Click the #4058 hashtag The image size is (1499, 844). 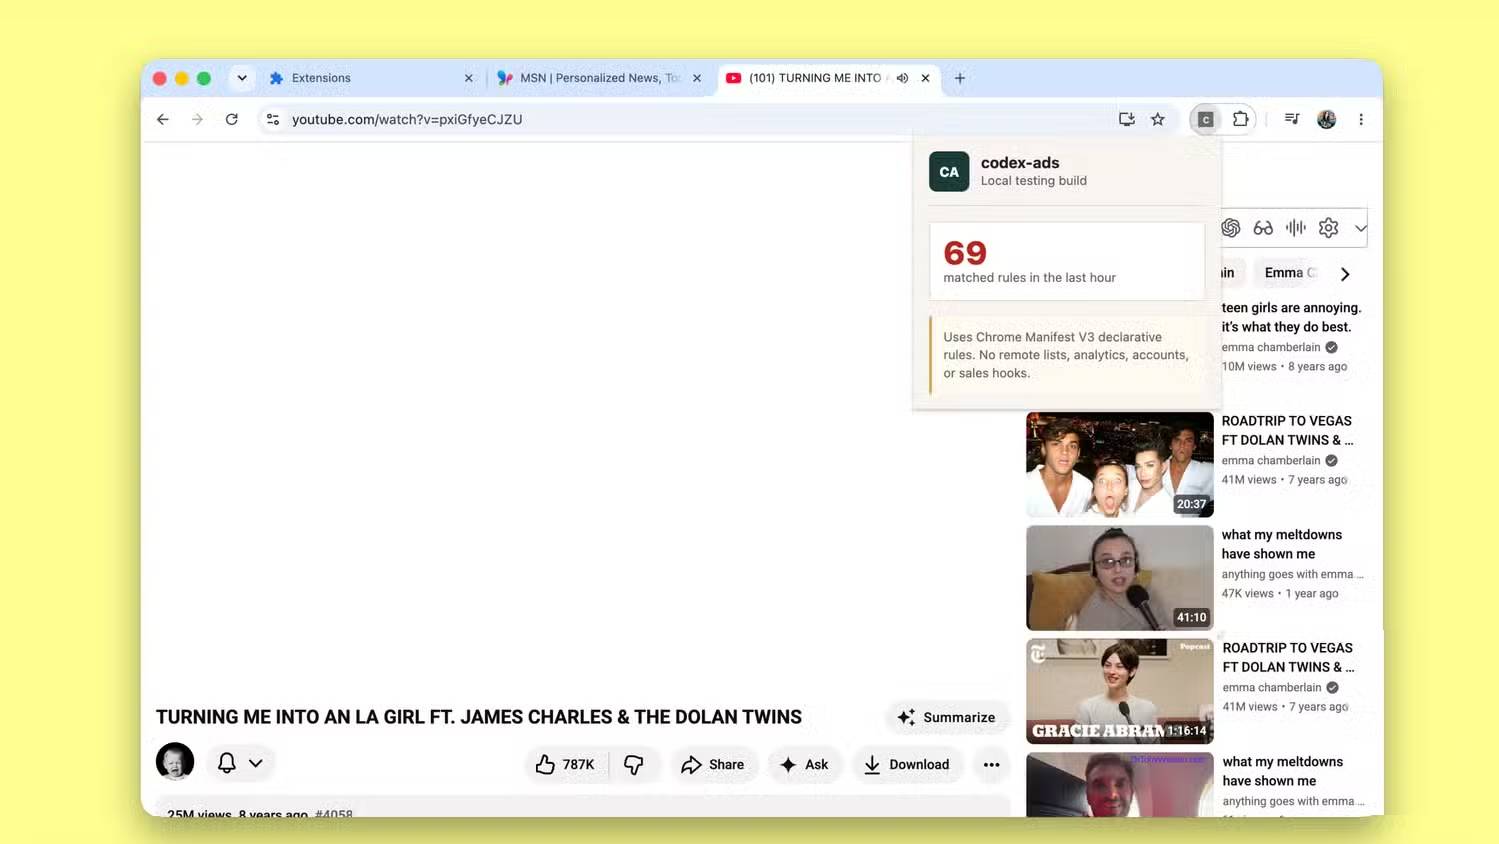[x=334, y=813]
